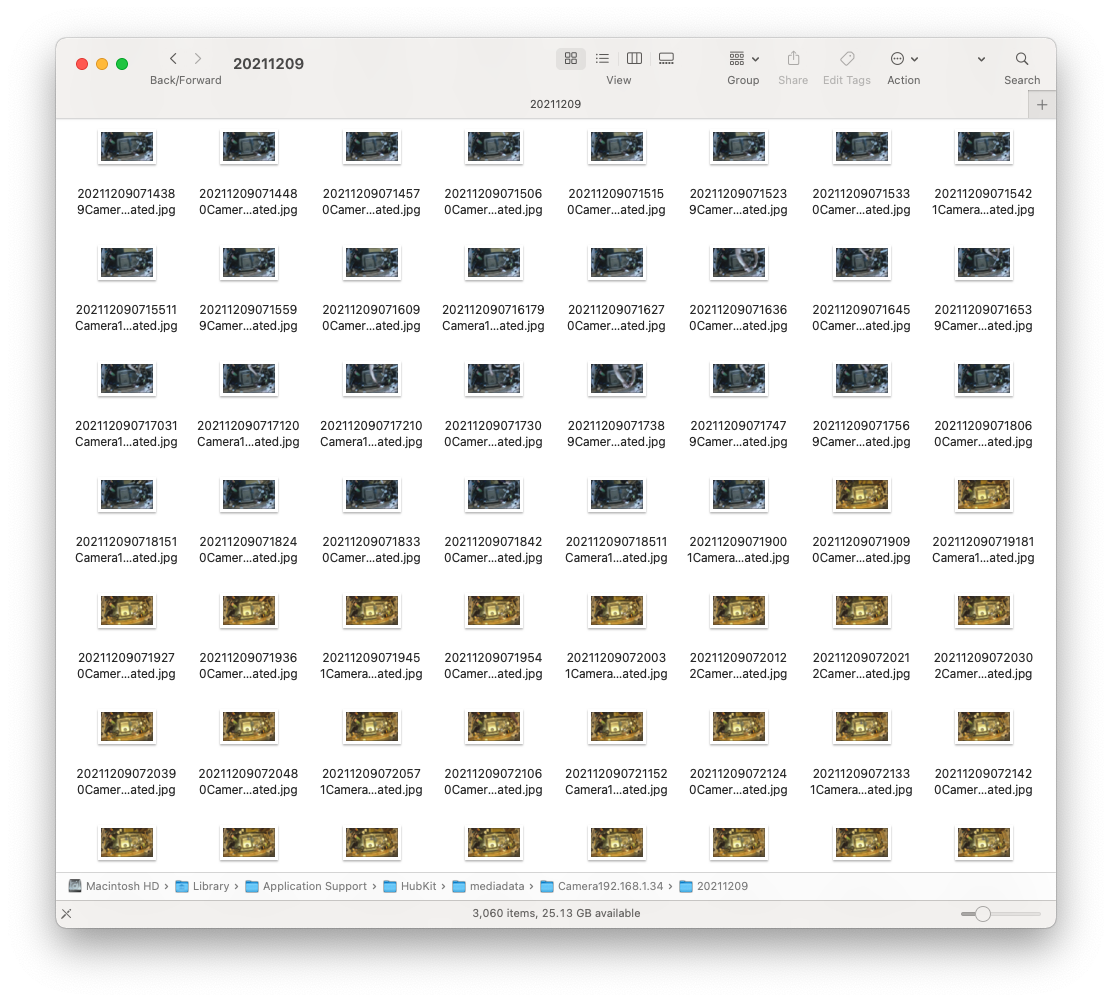1112x1002 pixels.
Task: Select the thumbnail named 20211209071438 image
Action: pos(127,146)
